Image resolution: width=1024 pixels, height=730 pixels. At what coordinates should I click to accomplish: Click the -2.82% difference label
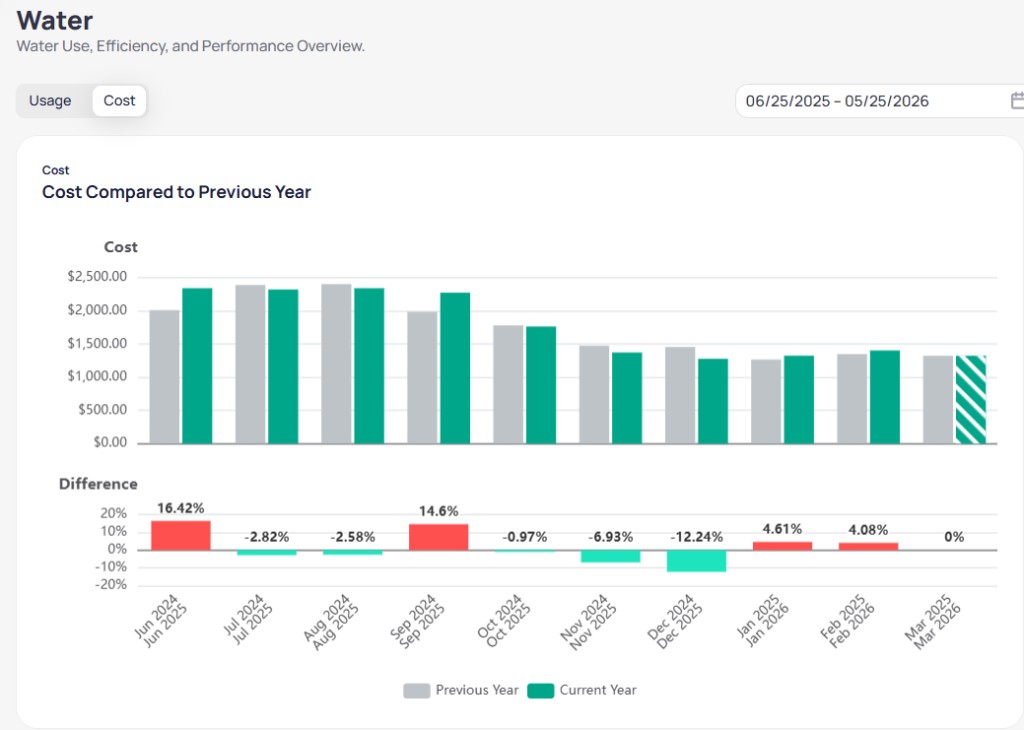click(x=266, y=537)
